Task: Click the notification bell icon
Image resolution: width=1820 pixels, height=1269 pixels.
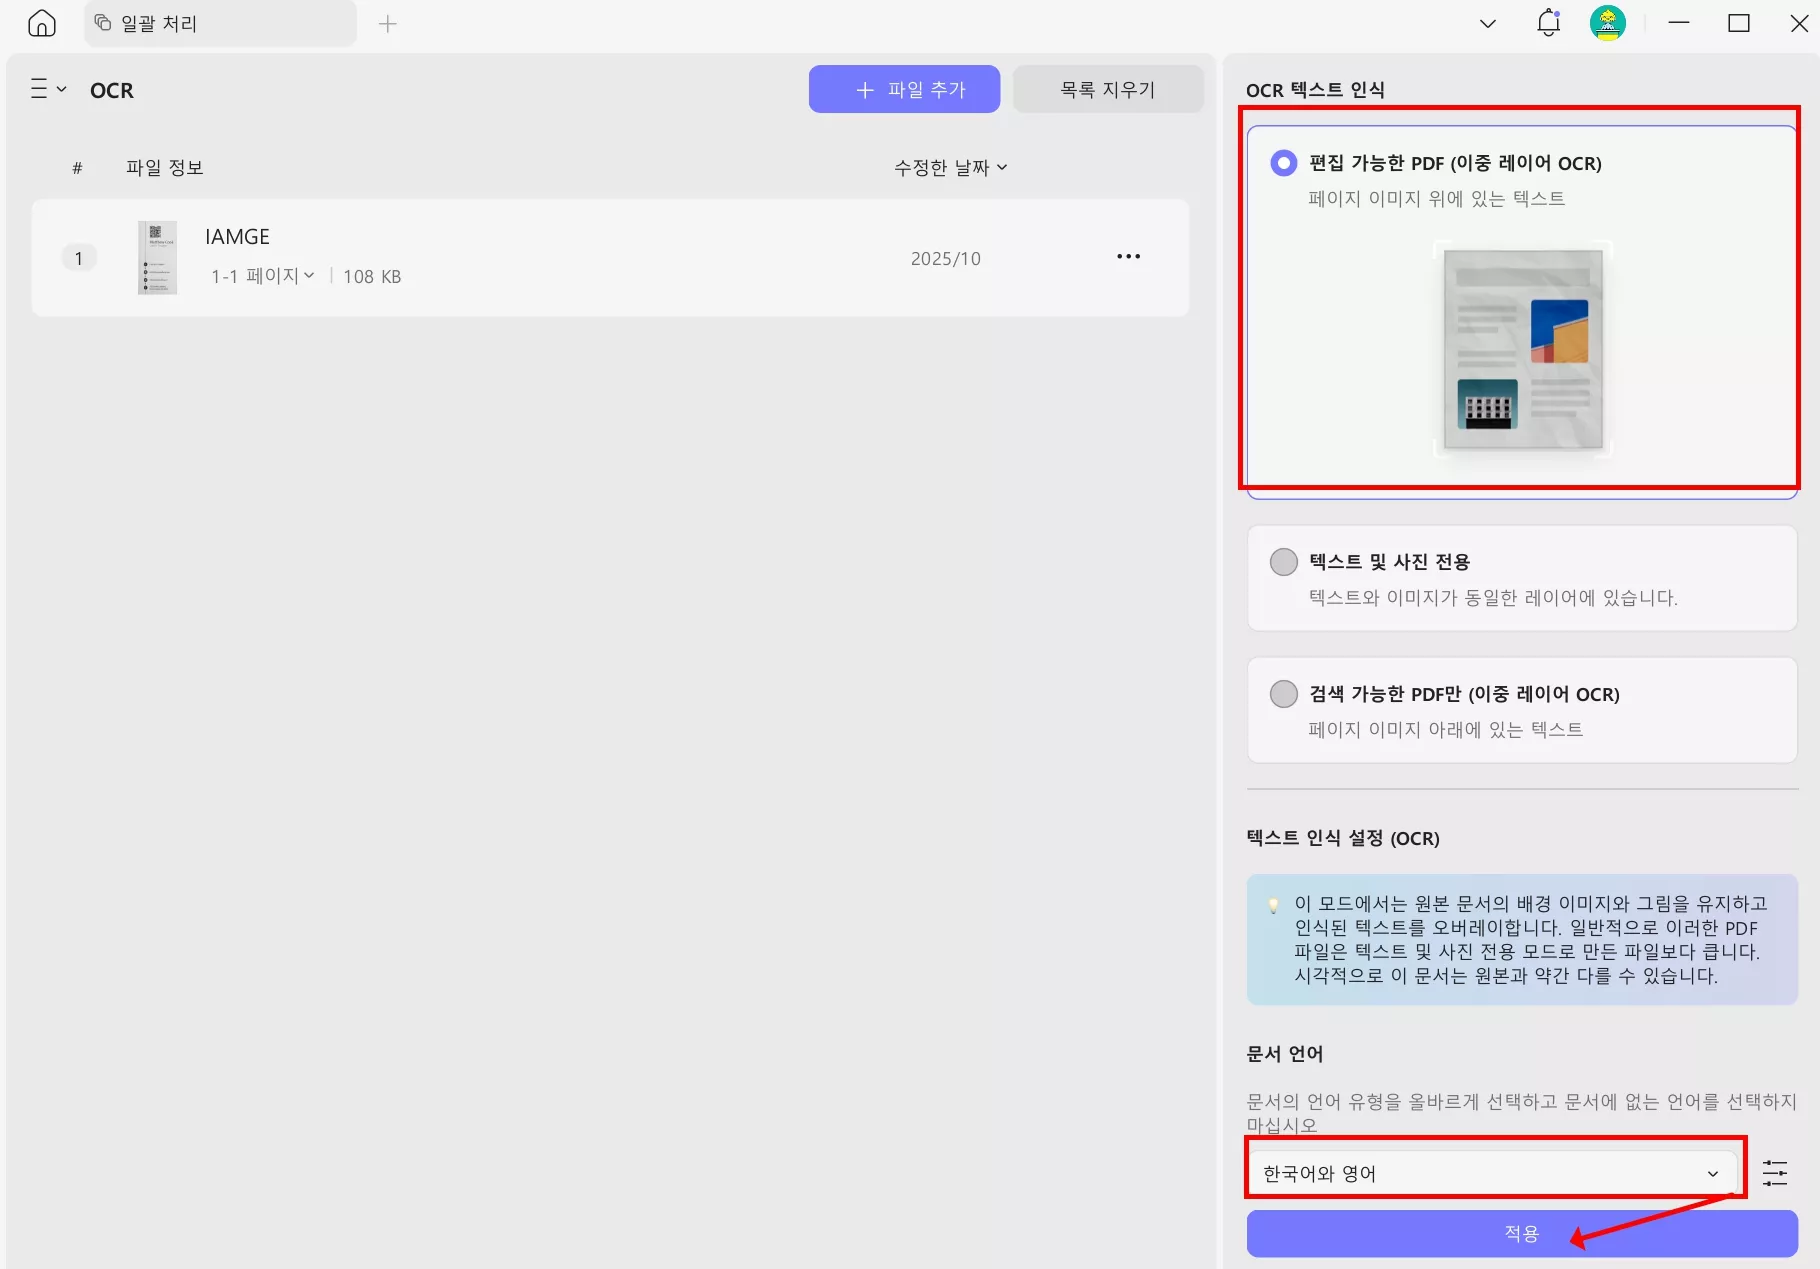Action: click(x=1547, y=22)
